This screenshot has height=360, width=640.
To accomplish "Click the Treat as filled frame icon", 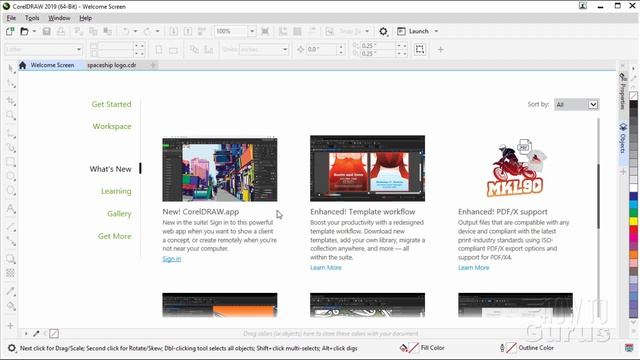I will (x=420, y=49).
